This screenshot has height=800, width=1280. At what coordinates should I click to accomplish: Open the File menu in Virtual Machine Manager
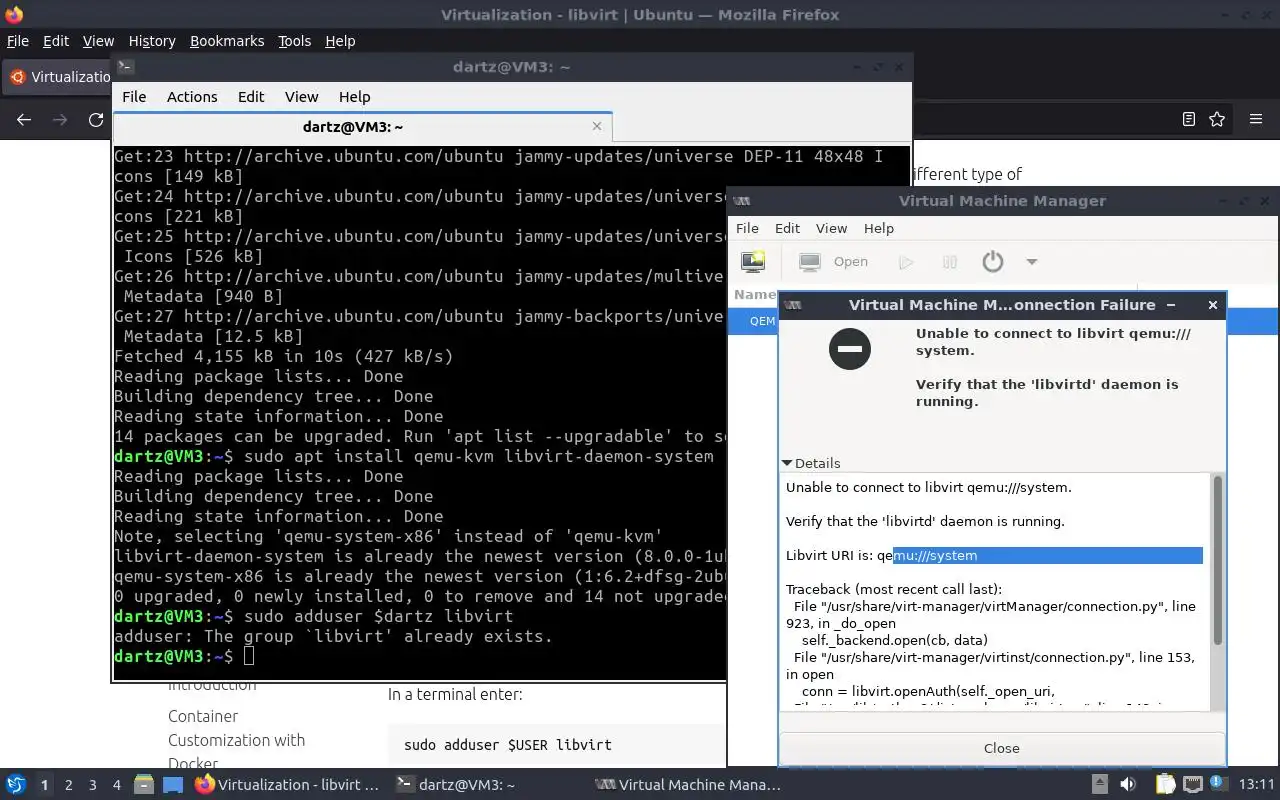[x=747, y=228]
